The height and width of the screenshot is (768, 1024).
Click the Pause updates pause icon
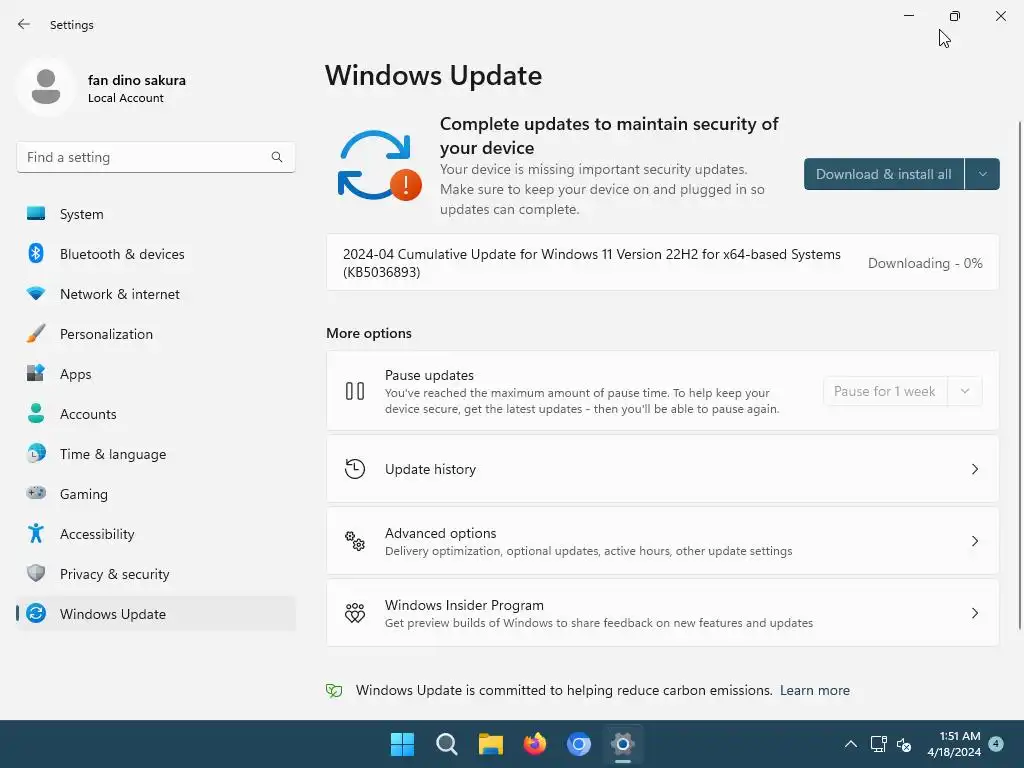click(355, 391)
